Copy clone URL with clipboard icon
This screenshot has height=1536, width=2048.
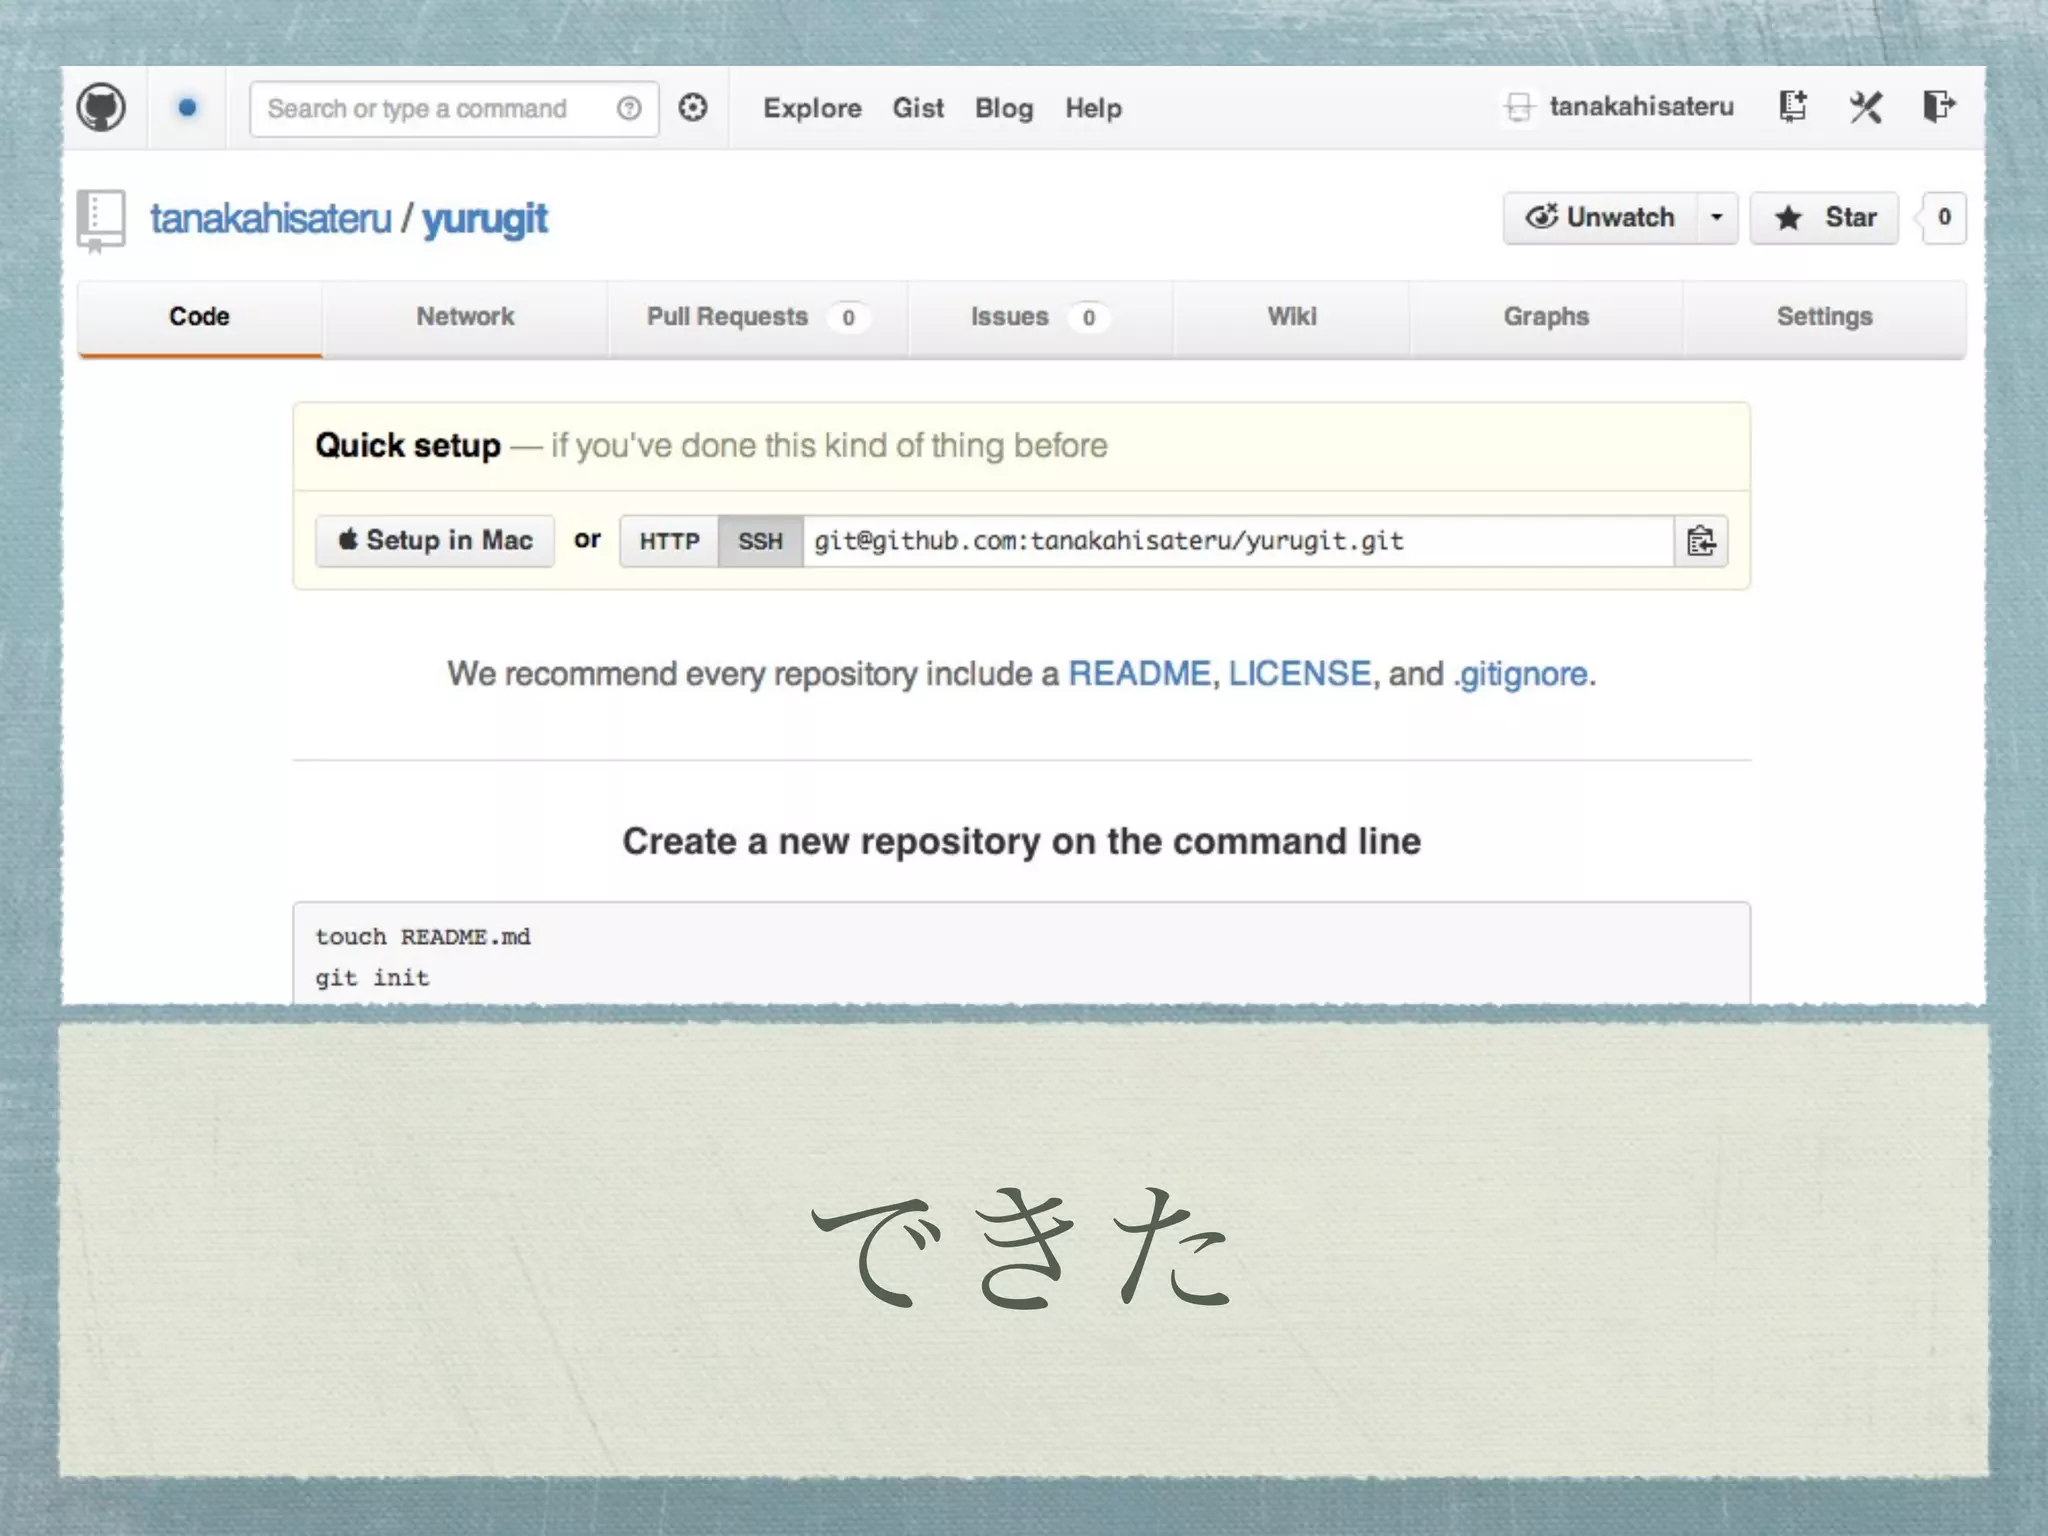[1701, 541]
